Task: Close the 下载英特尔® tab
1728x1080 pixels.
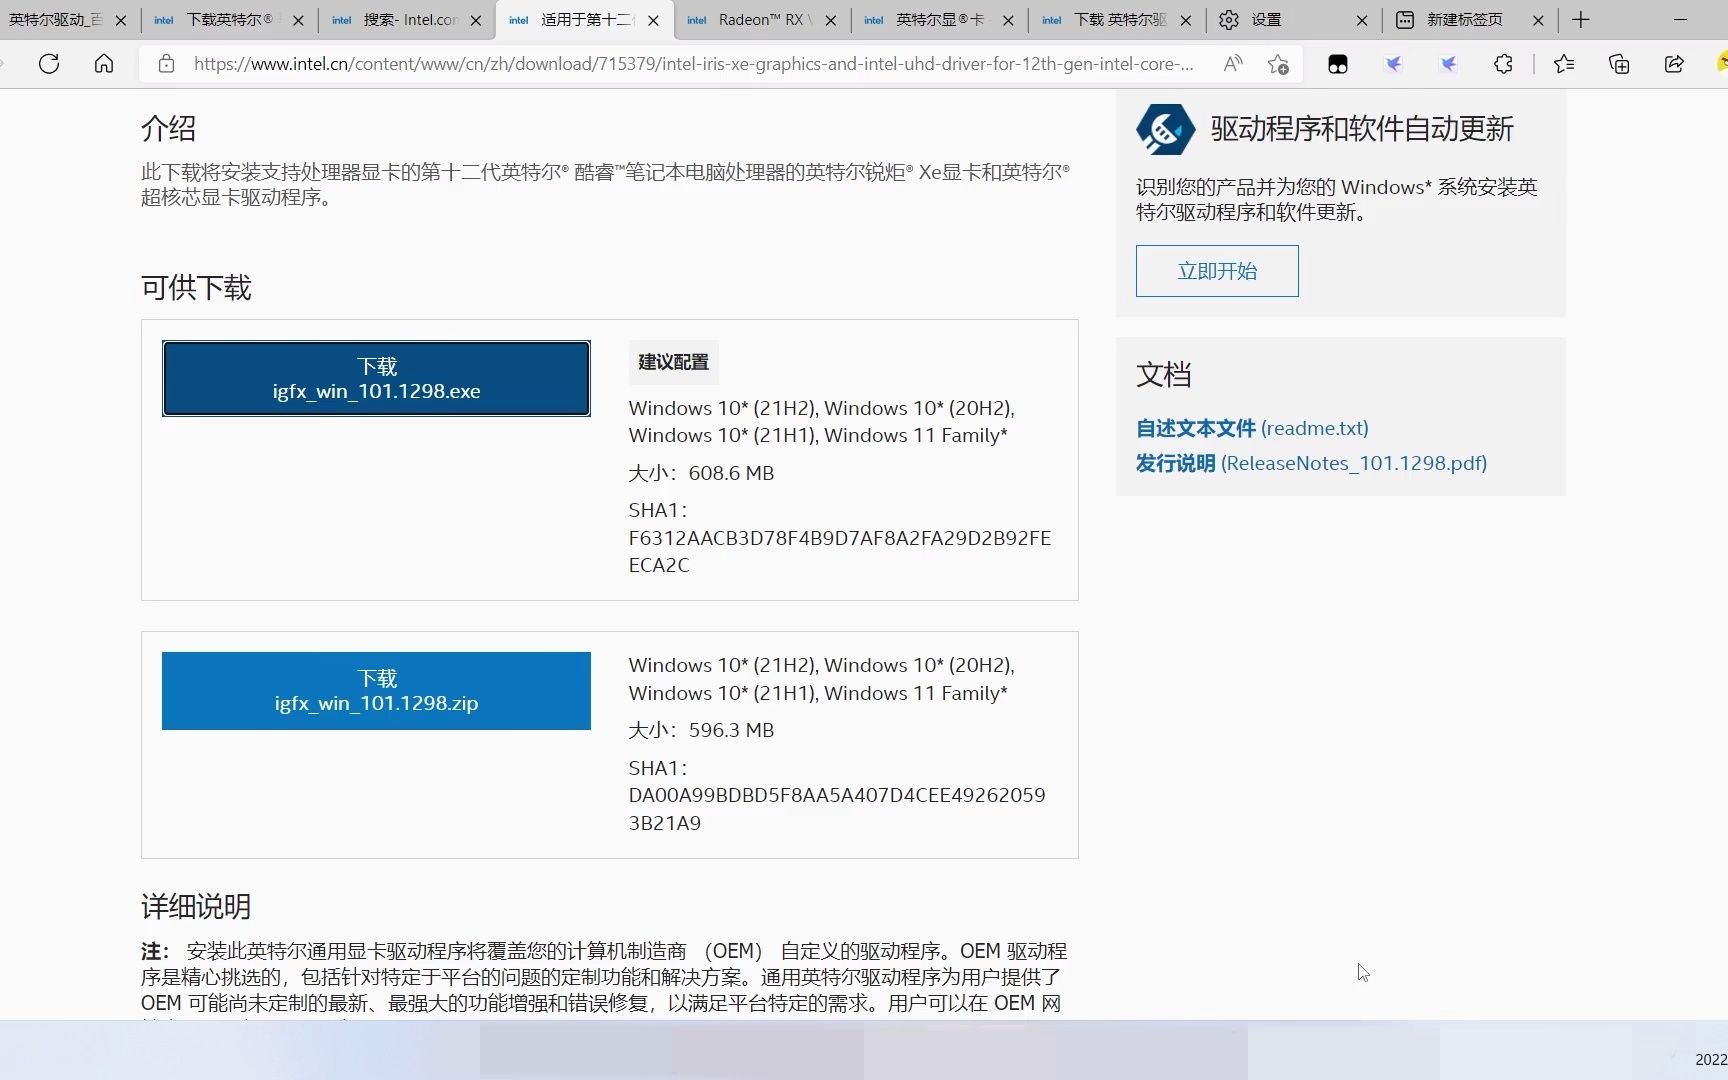Action: point(298,20)
